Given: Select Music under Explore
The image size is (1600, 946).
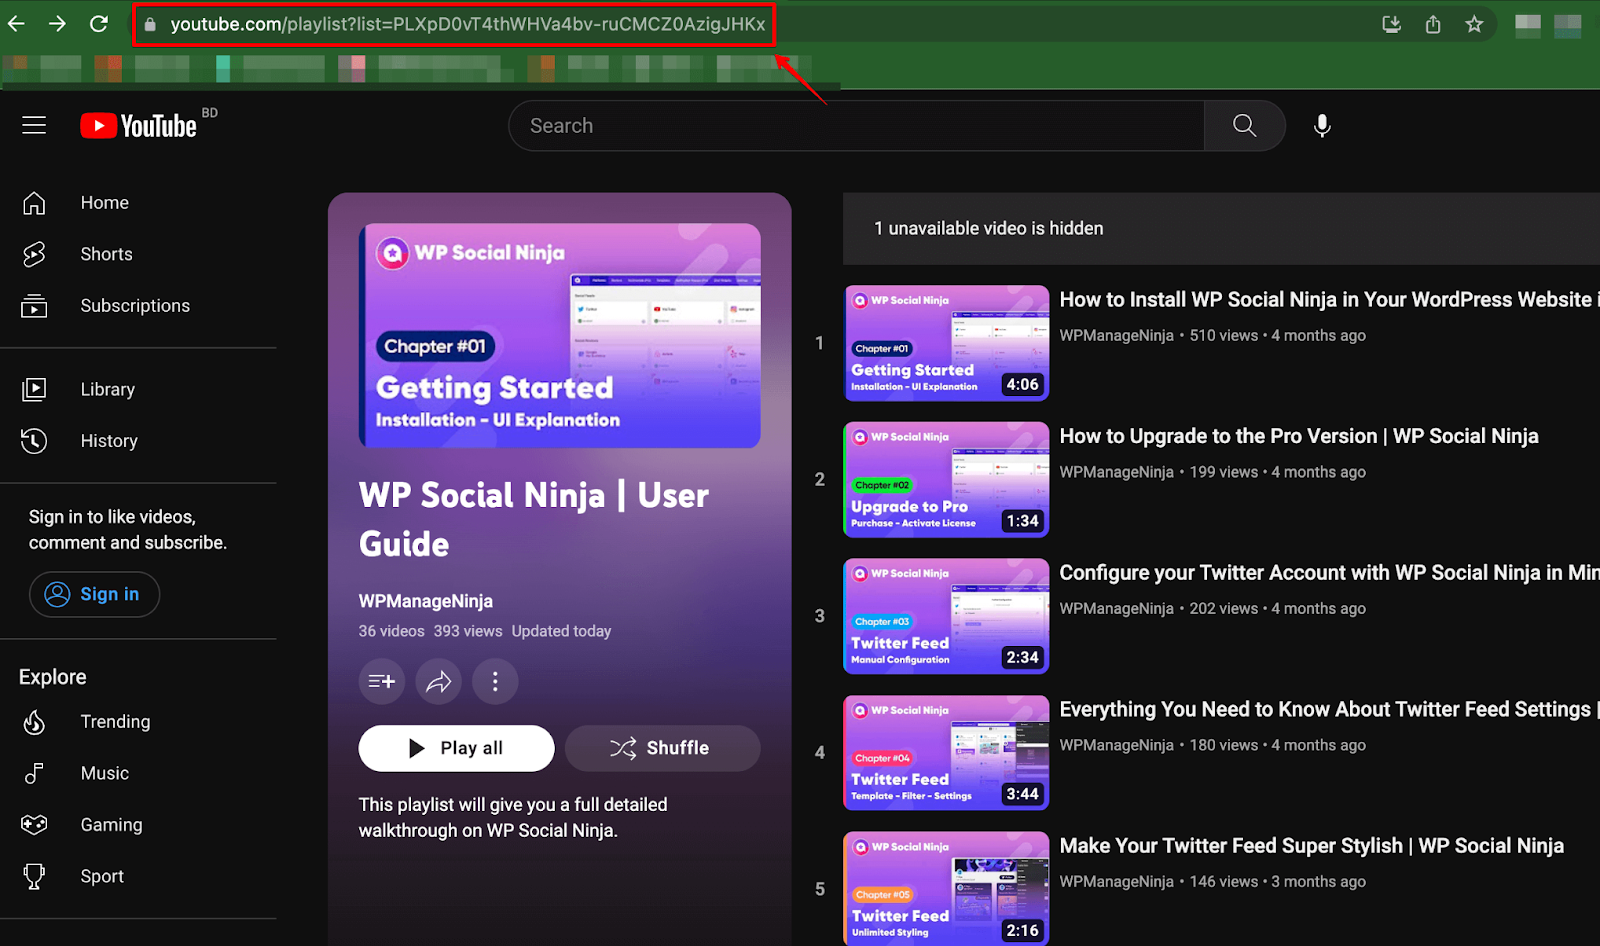Looking at the screenshot, I should click(105, 773).
